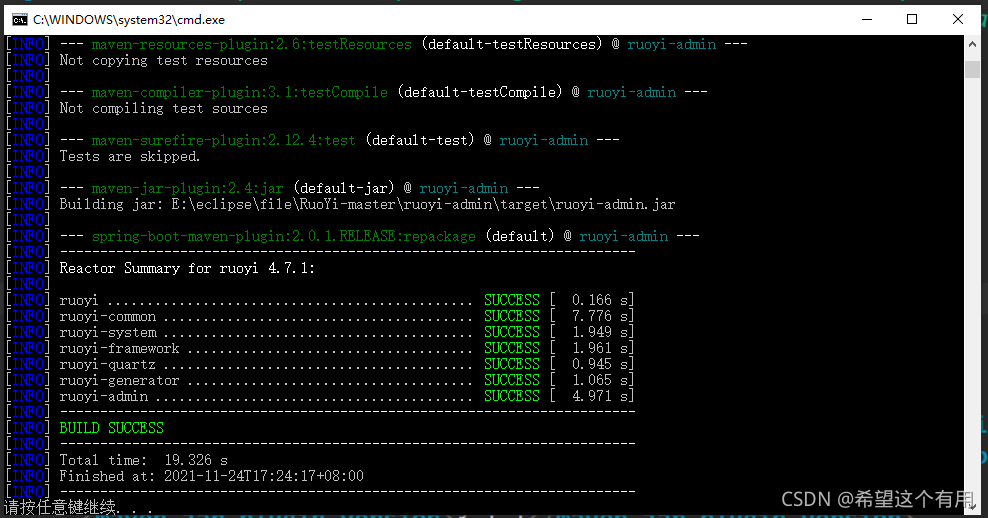Click 'Tests are skipped.' line
The width and height of the screenshot is (988, 518).
click(x=130, y=156)
